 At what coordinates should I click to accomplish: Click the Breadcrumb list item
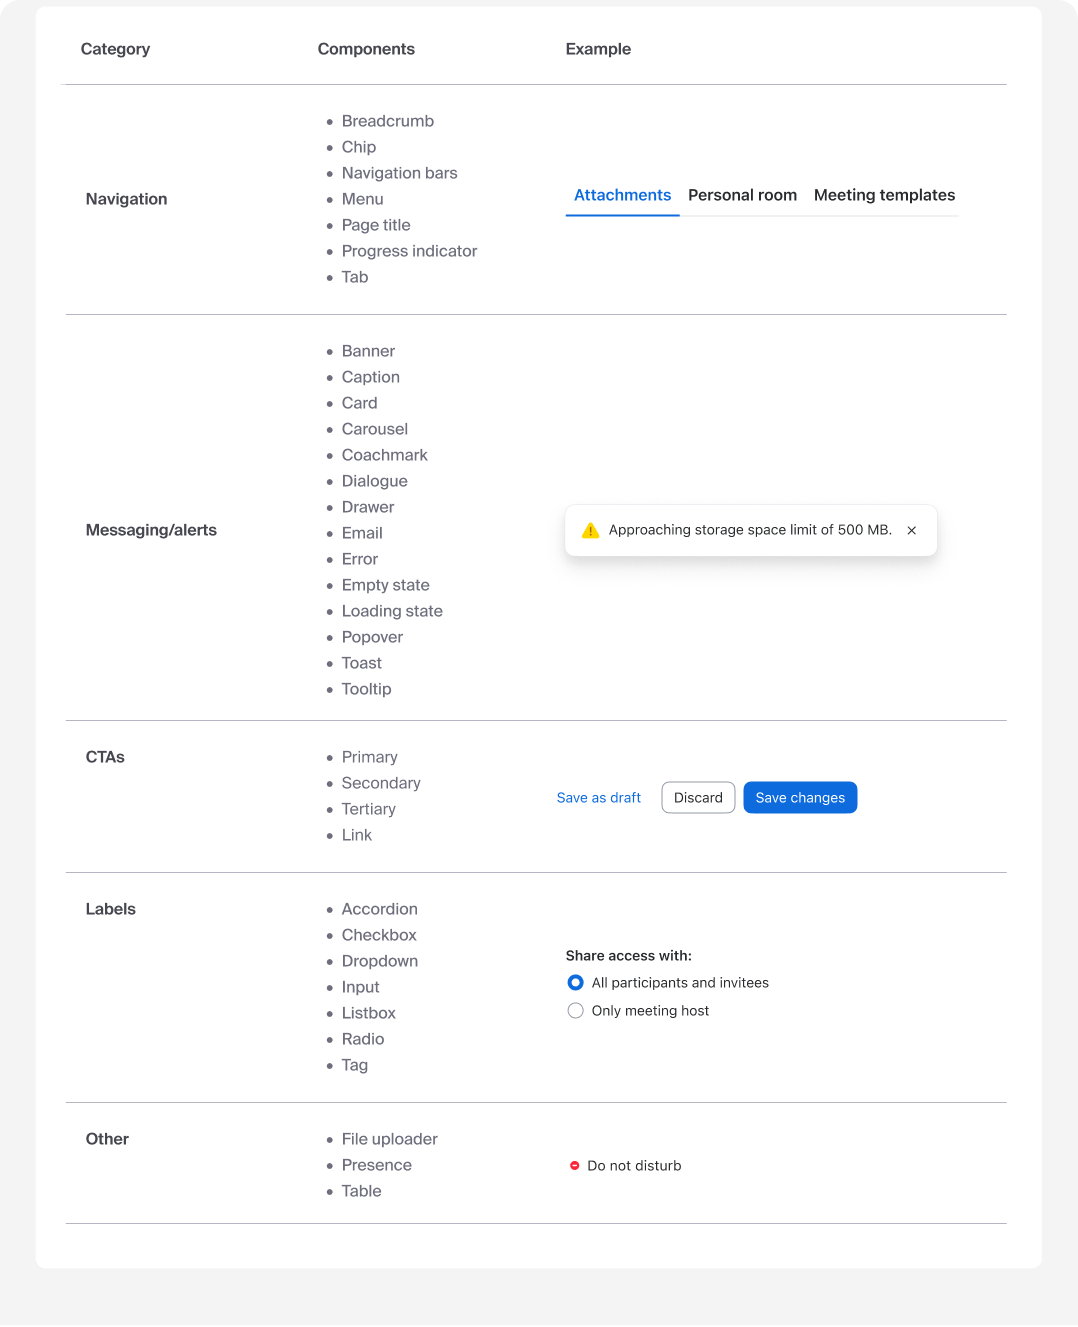pyautogui.click(x=388, y=121)
